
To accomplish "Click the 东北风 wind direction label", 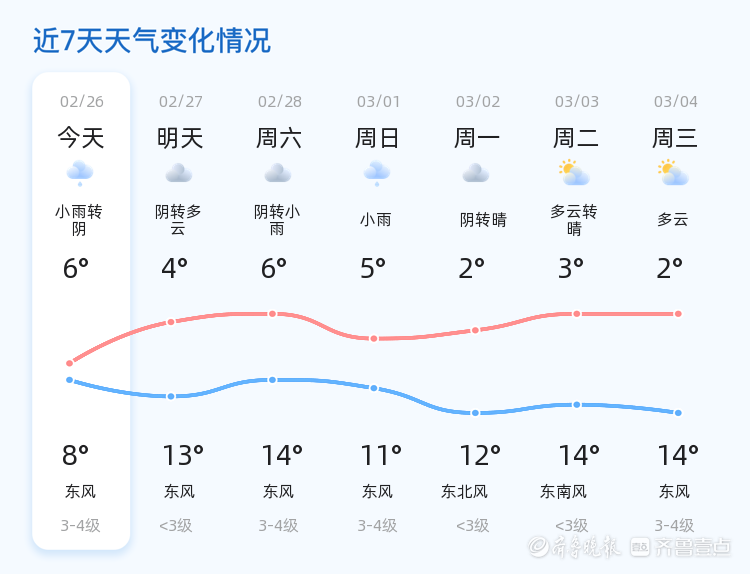I will click(464, 492).
